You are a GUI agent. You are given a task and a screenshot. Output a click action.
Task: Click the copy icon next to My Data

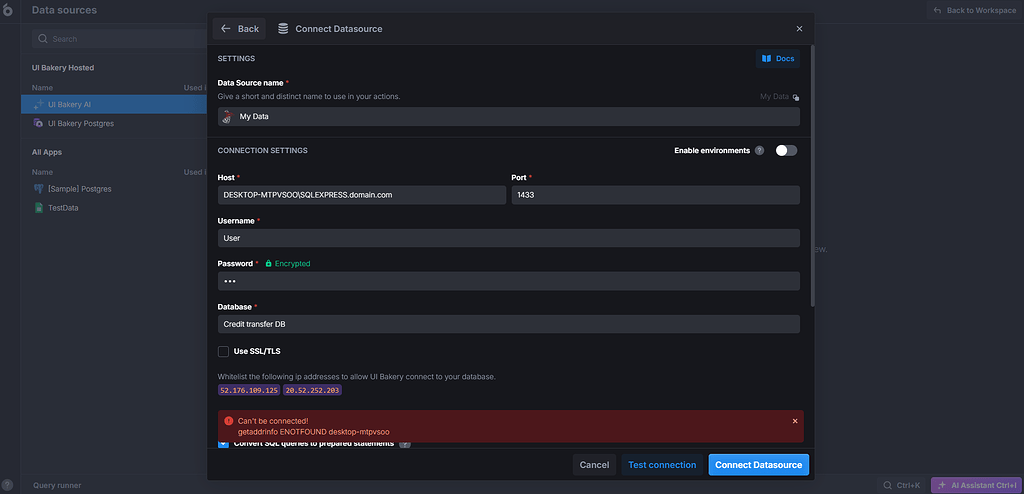coord(795,97)
